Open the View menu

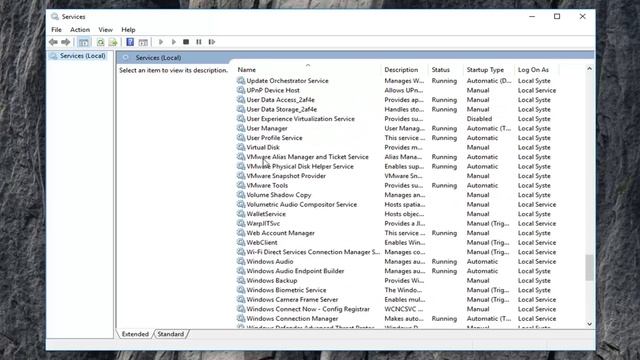(x=105, y=30)
